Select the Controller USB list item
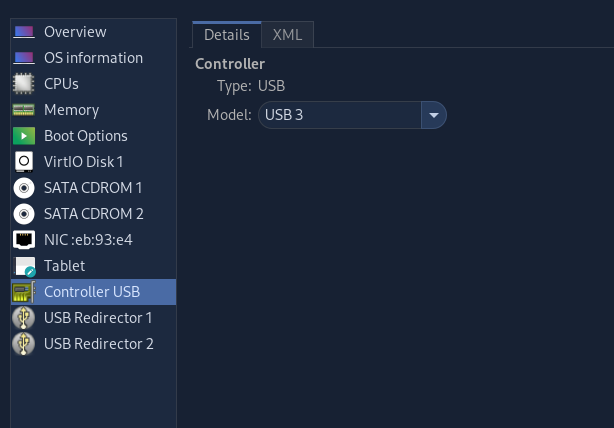This screenshot has width=614, height=428. 93,292
